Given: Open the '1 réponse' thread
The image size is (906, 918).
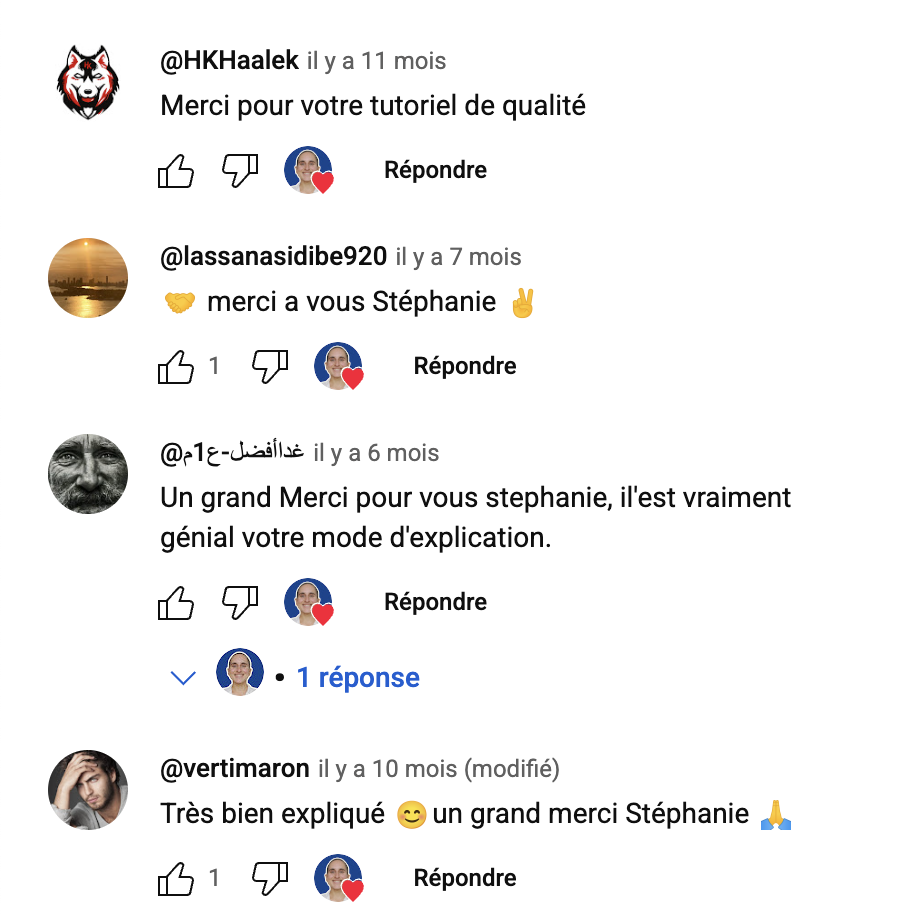Looking at the screenshot, I should coord(358,677).
